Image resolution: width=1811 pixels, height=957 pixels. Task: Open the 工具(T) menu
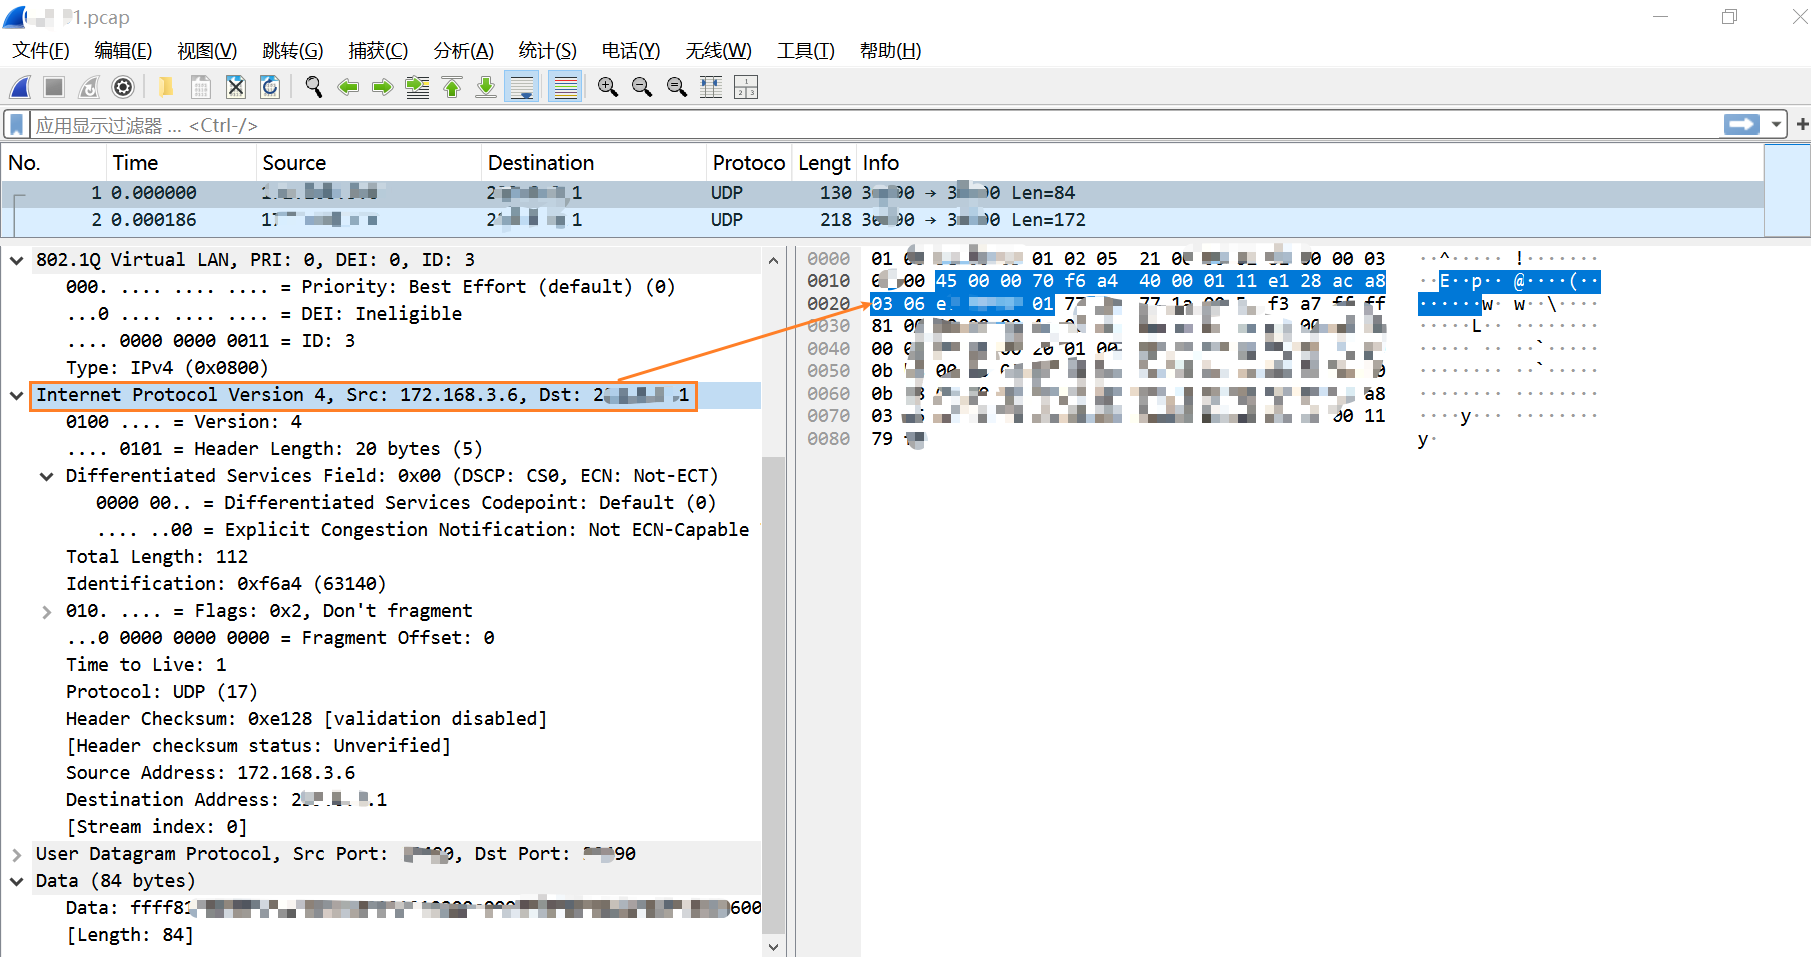coord(806,51)
